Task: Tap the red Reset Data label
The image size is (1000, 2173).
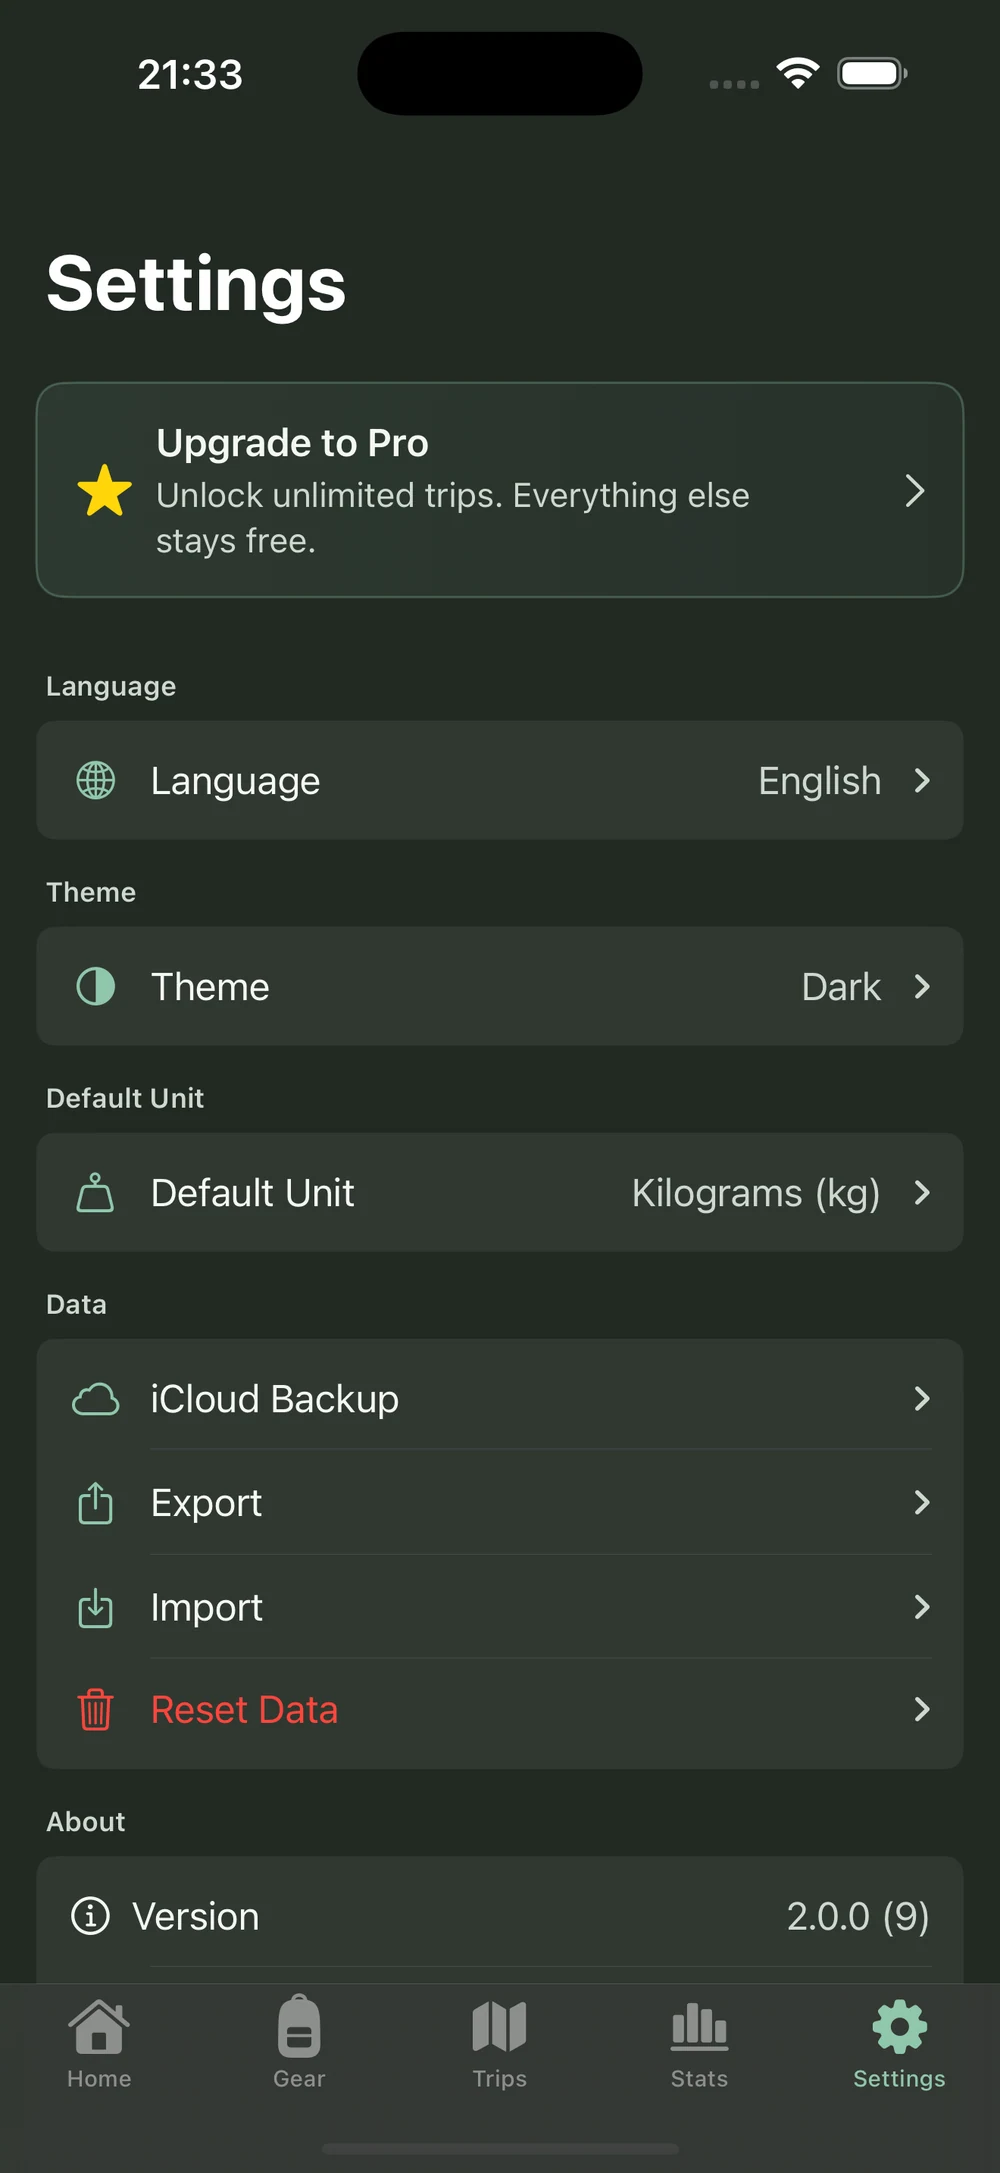Action: click(x=244, y=1710)
